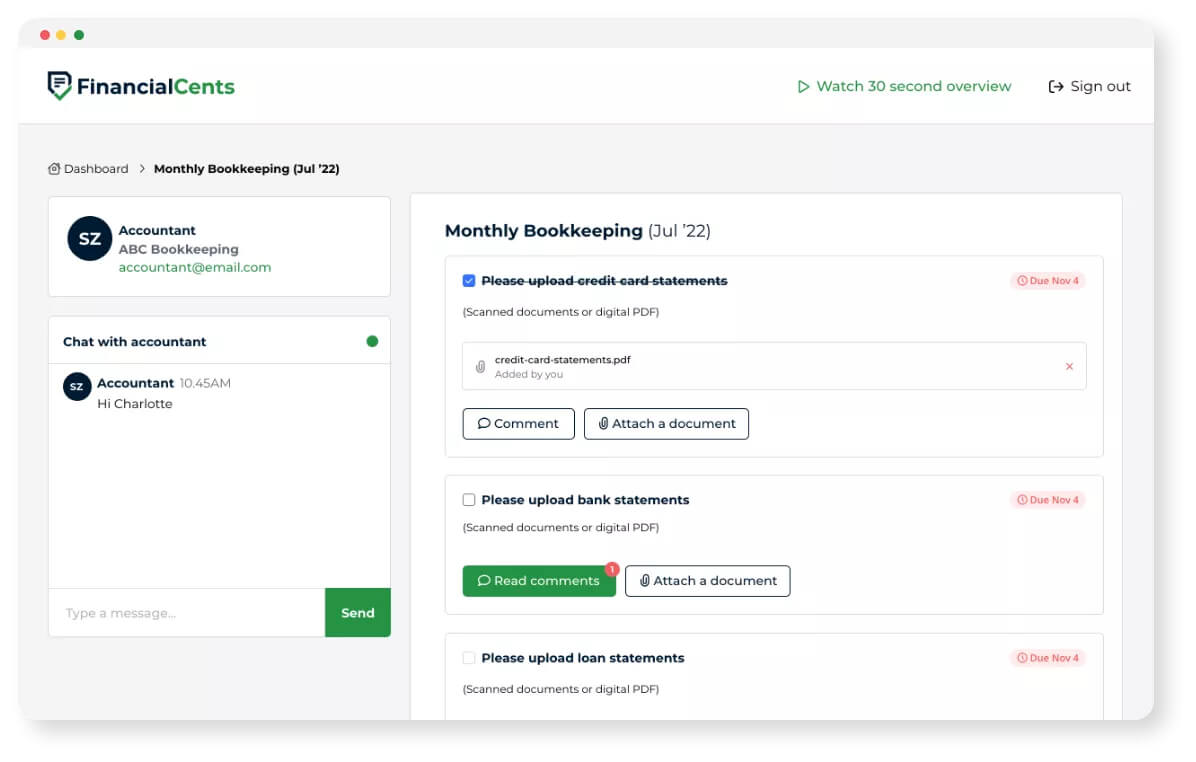The image size is (1196, 762).
Task: Click Comment button under credit card task
Action: (519, 423)
